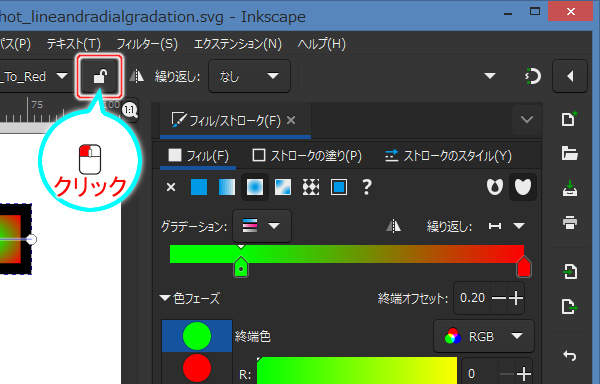600x384 pixels.
Task: Expand the toolbar overflow arrow
Action: point(490,76)
